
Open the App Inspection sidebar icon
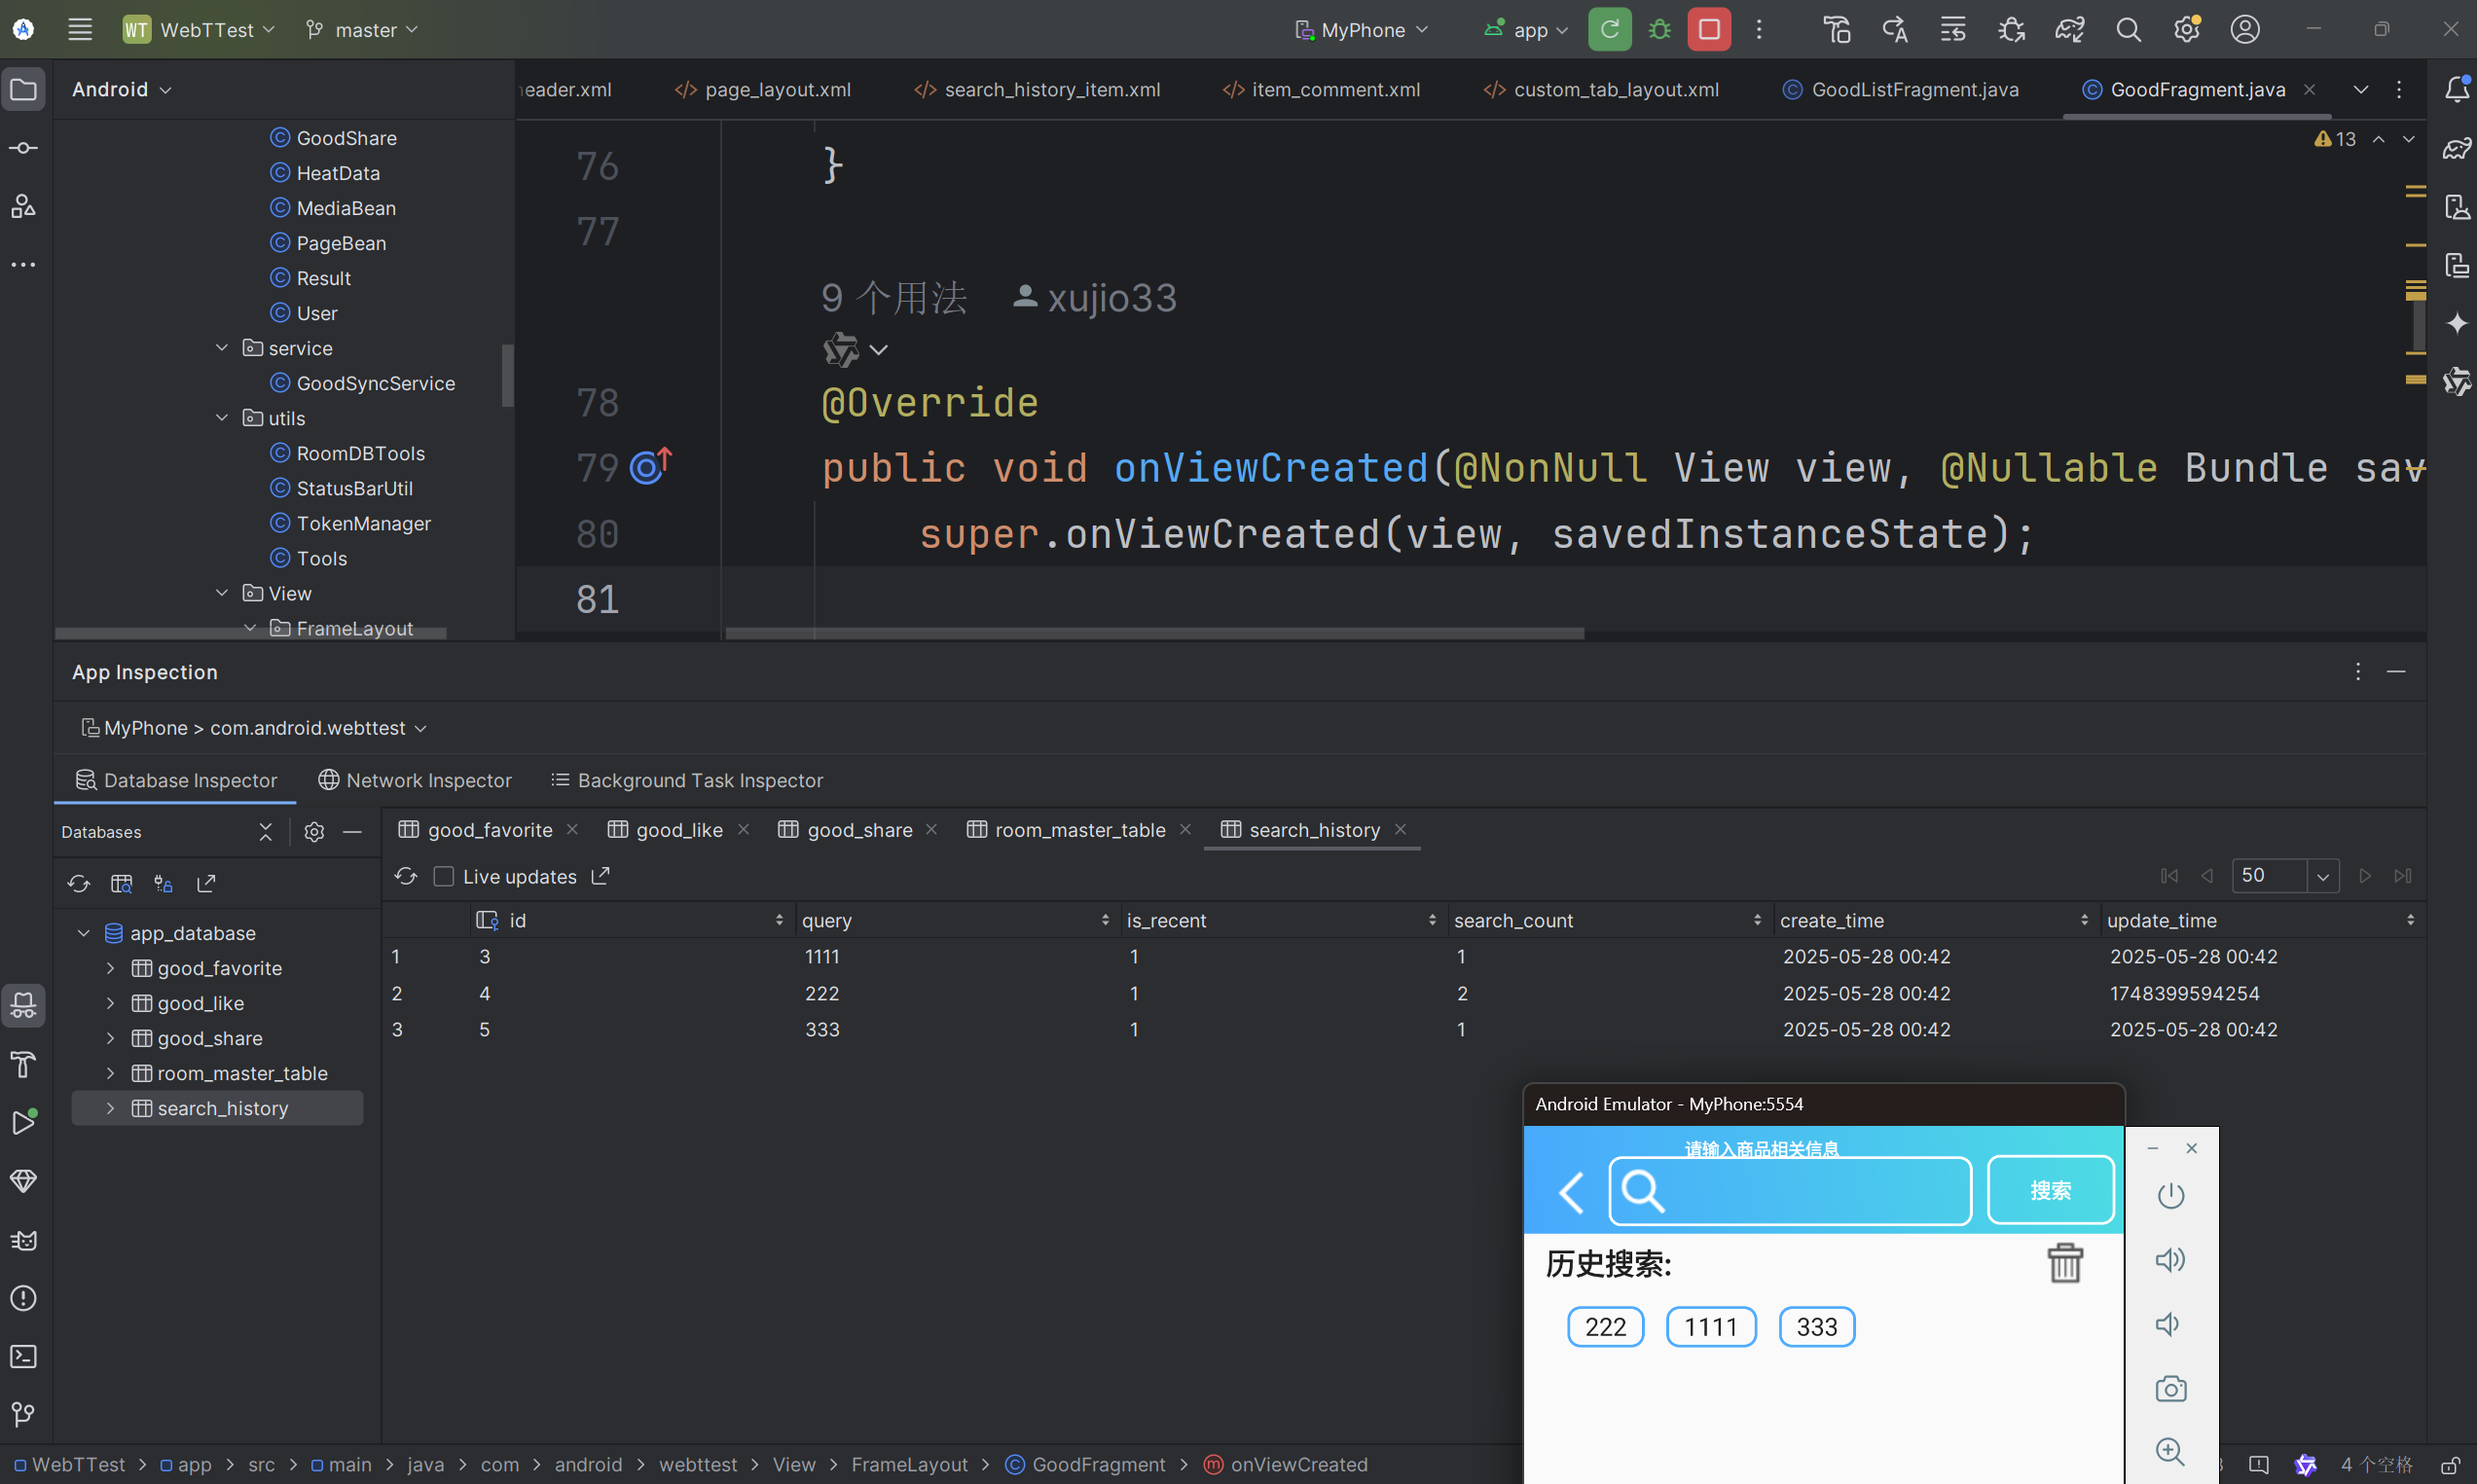pos(23,1005)
